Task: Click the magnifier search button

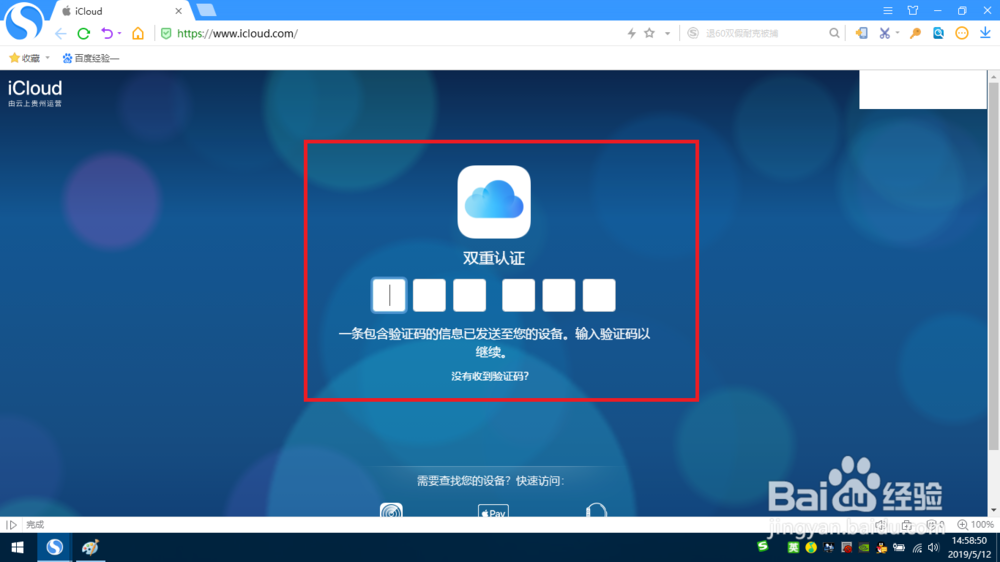Action: tap(834, 33)
